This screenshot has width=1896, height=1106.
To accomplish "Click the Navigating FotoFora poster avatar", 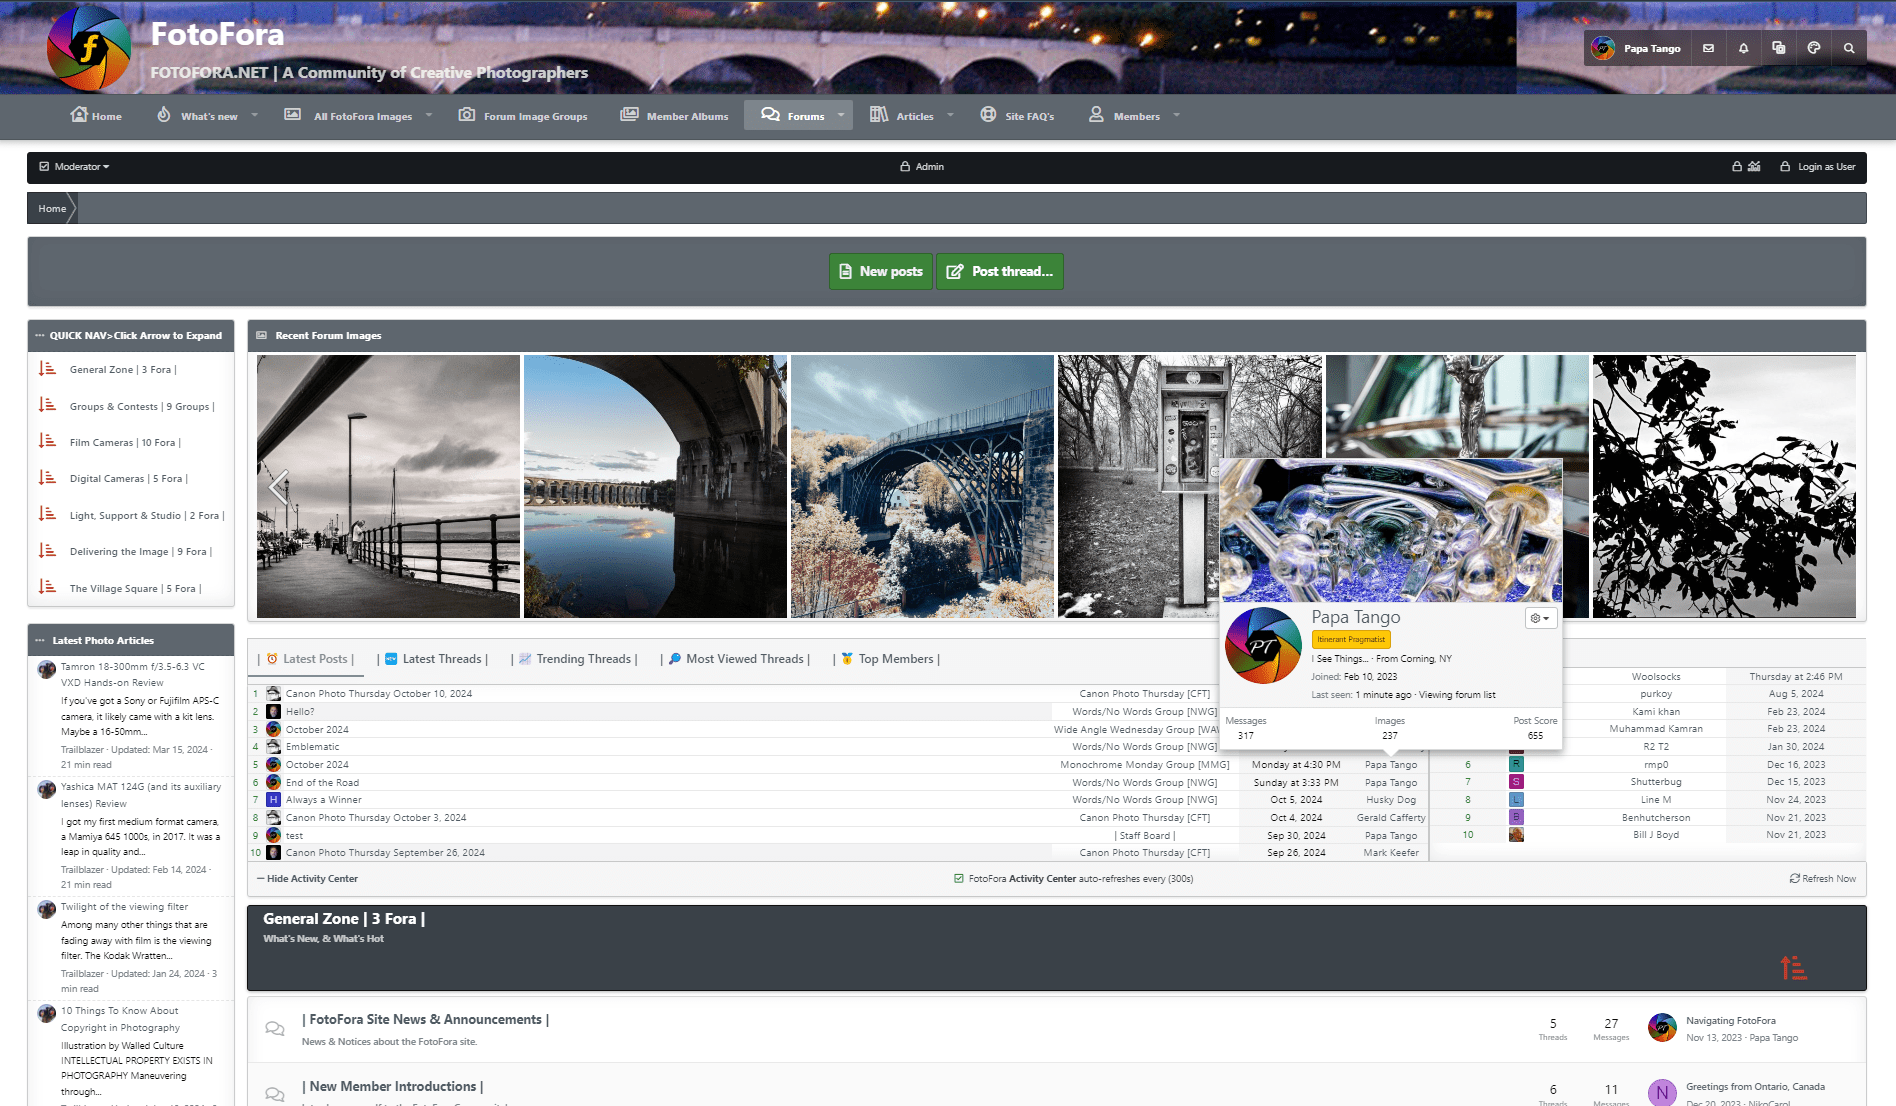I will click(x=1662, y=1028).
